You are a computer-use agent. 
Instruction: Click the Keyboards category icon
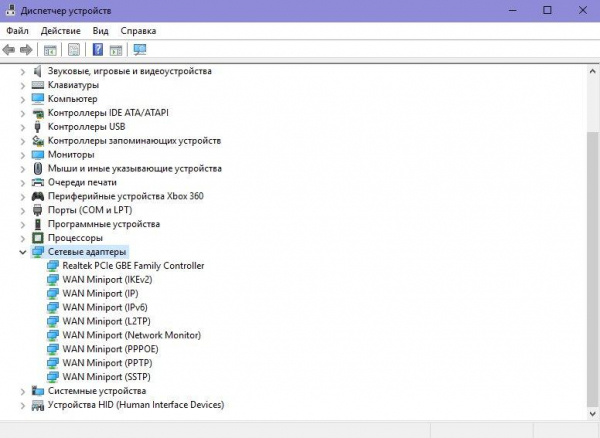[x=39, y=85]
